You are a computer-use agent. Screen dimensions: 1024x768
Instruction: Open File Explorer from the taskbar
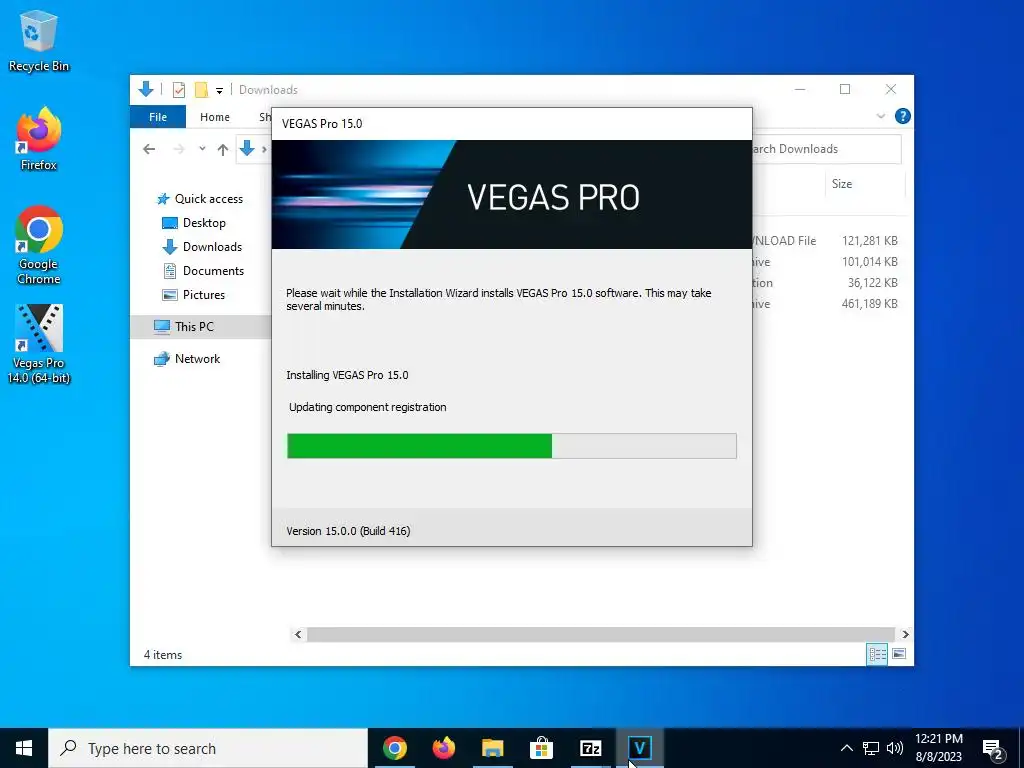[492, 748]
